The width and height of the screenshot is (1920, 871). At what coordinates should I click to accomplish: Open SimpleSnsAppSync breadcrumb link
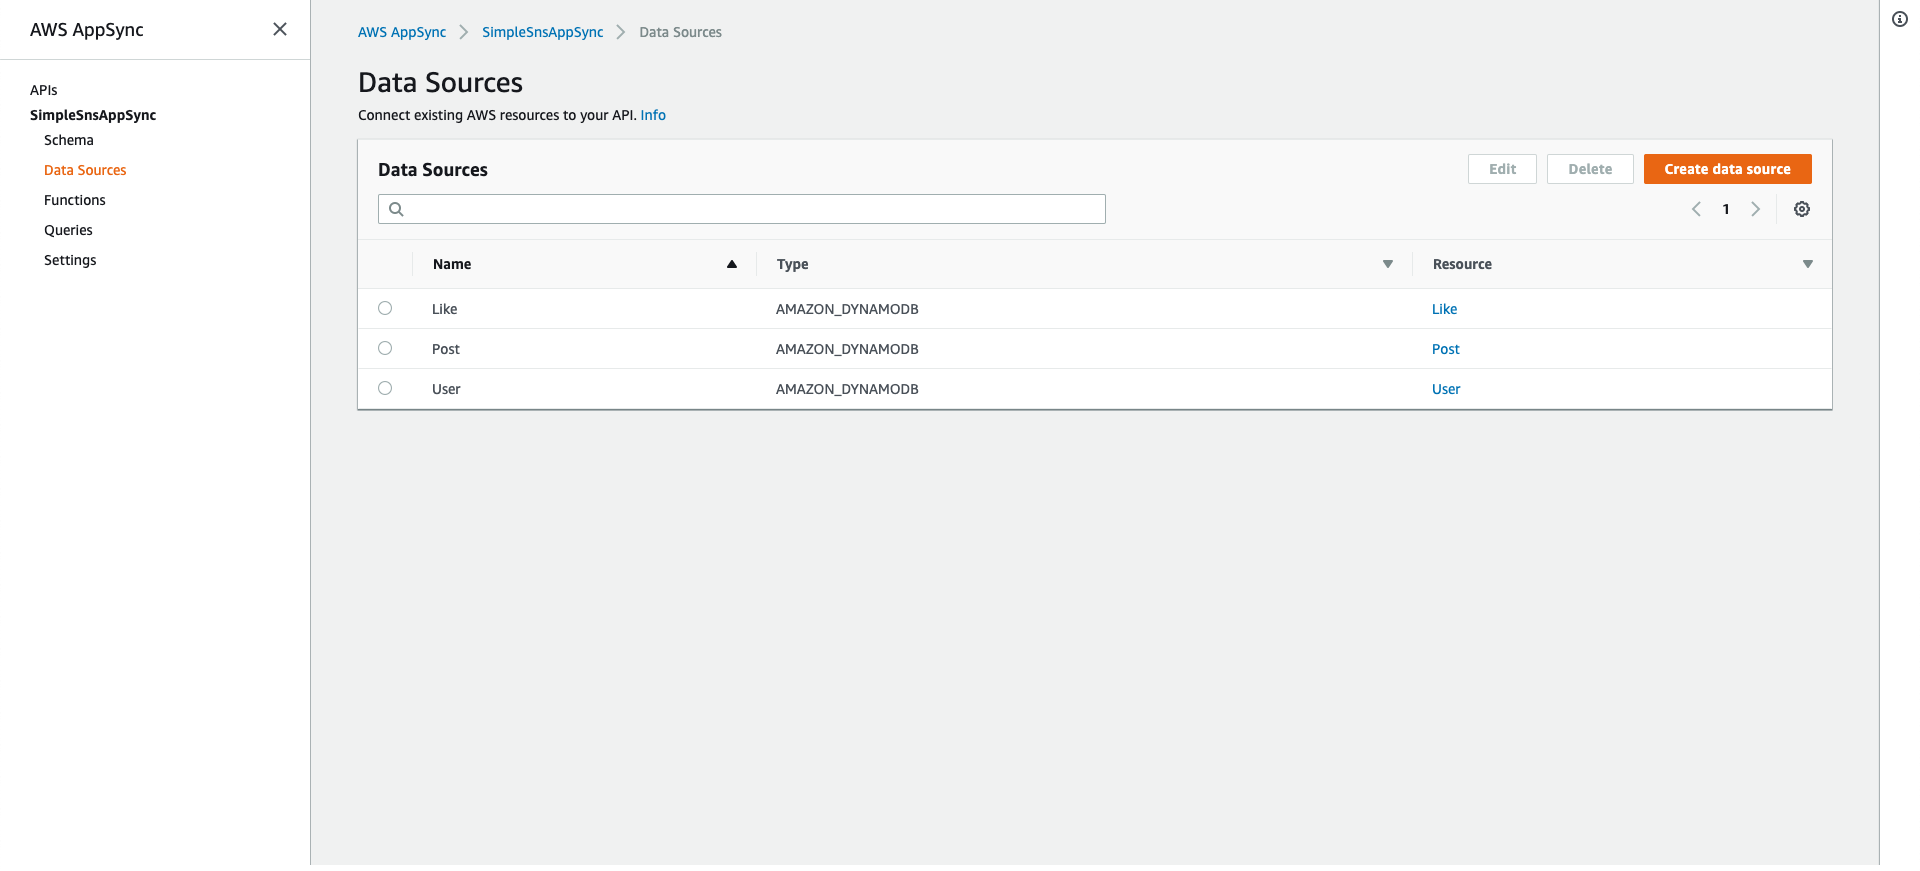tap(543, 32)
